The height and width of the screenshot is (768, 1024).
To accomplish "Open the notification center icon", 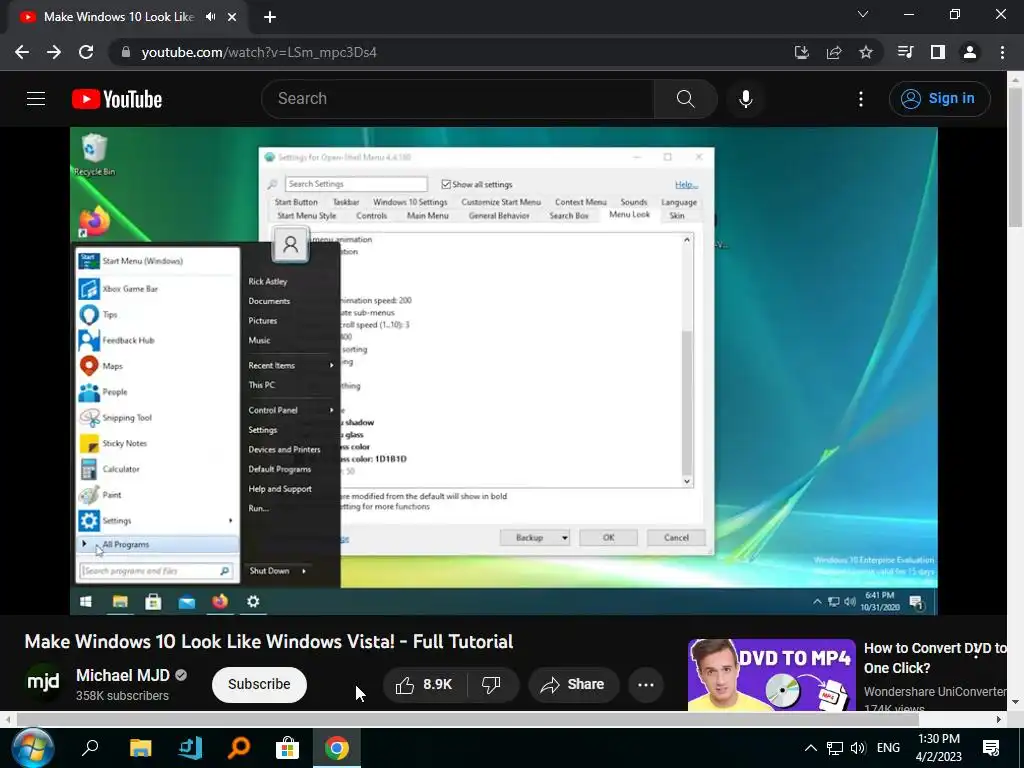I will 991,748.
